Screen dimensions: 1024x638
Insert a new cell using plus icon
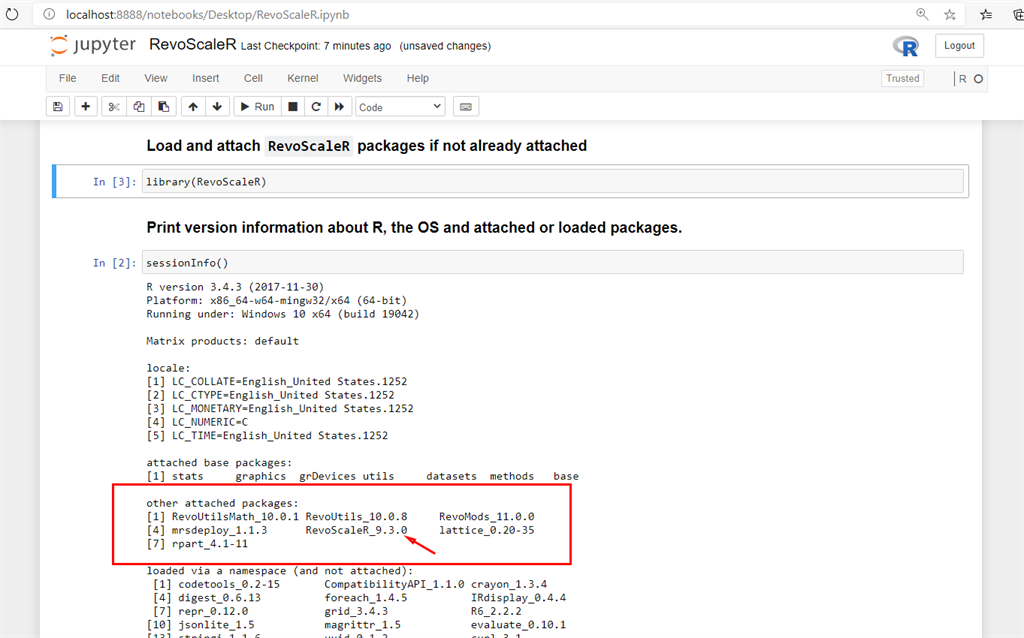tap(85, 106)
